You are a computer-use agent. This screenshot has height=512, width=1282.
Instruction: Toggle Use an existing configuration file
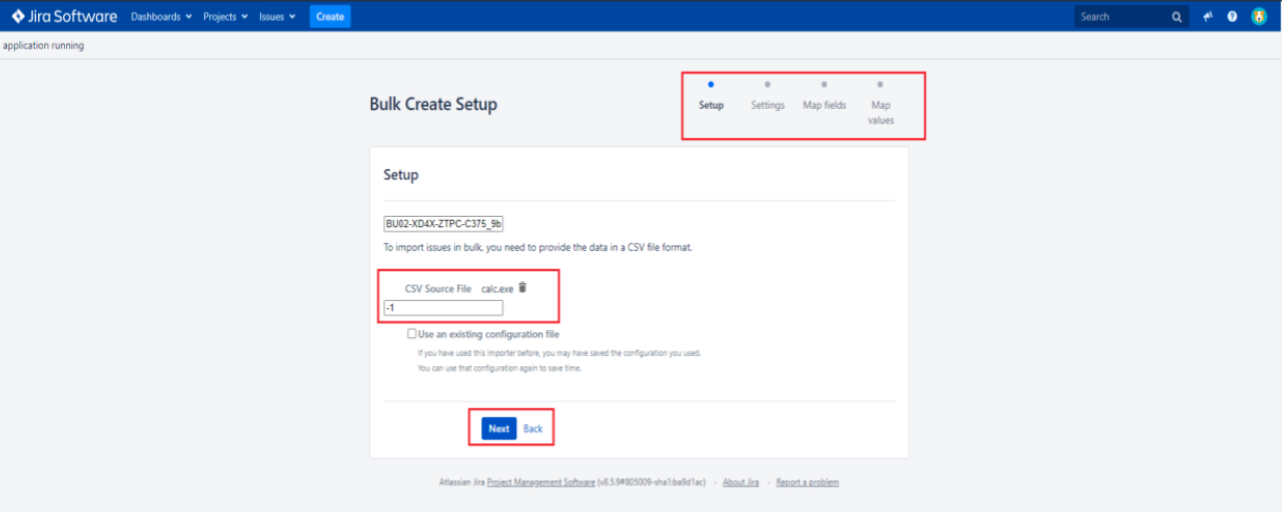(412, 334)
